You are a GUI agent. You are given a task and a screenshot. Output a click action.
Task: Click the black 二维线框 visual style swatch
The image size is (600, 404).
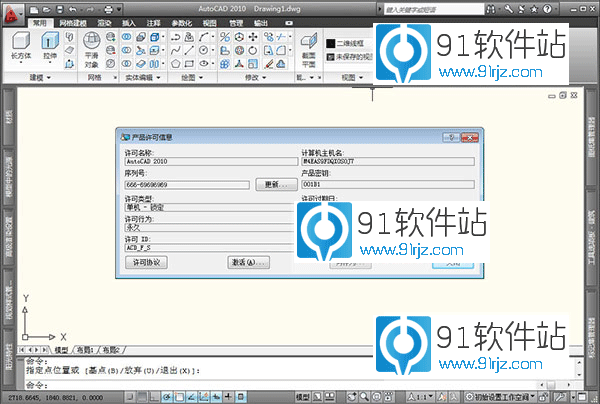point(331,44)
